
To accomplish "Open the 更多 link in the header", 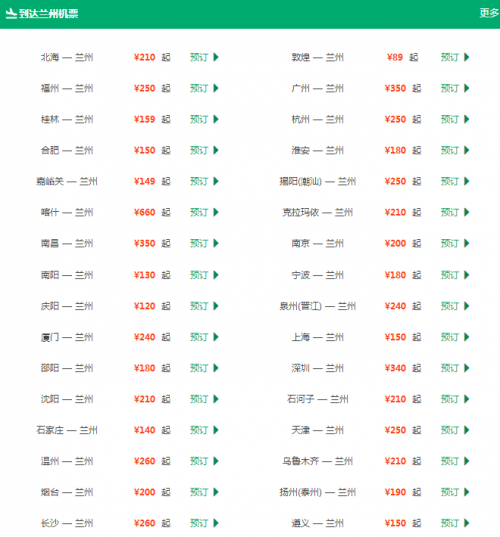I will (489, 13).
